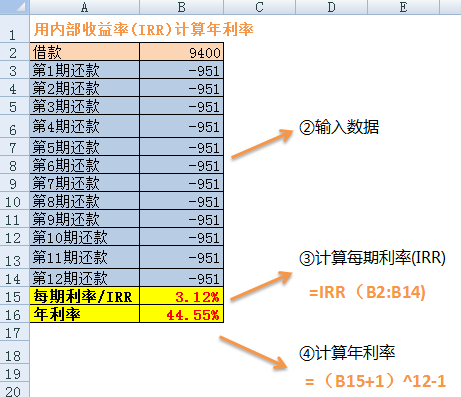Select column A header
Image resolution: width=461 pixels, height=397 pixels.
coord(84,7)
